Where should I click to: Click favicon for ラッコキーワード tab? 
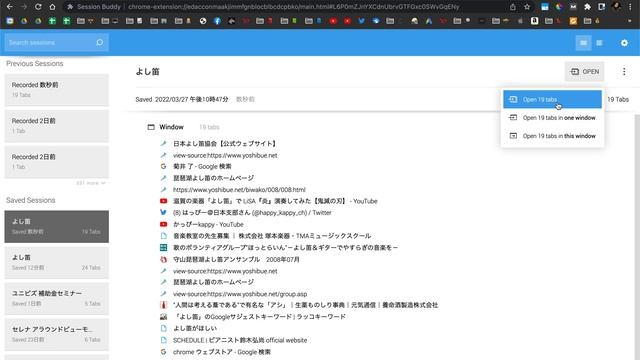[x=163, y=317]
